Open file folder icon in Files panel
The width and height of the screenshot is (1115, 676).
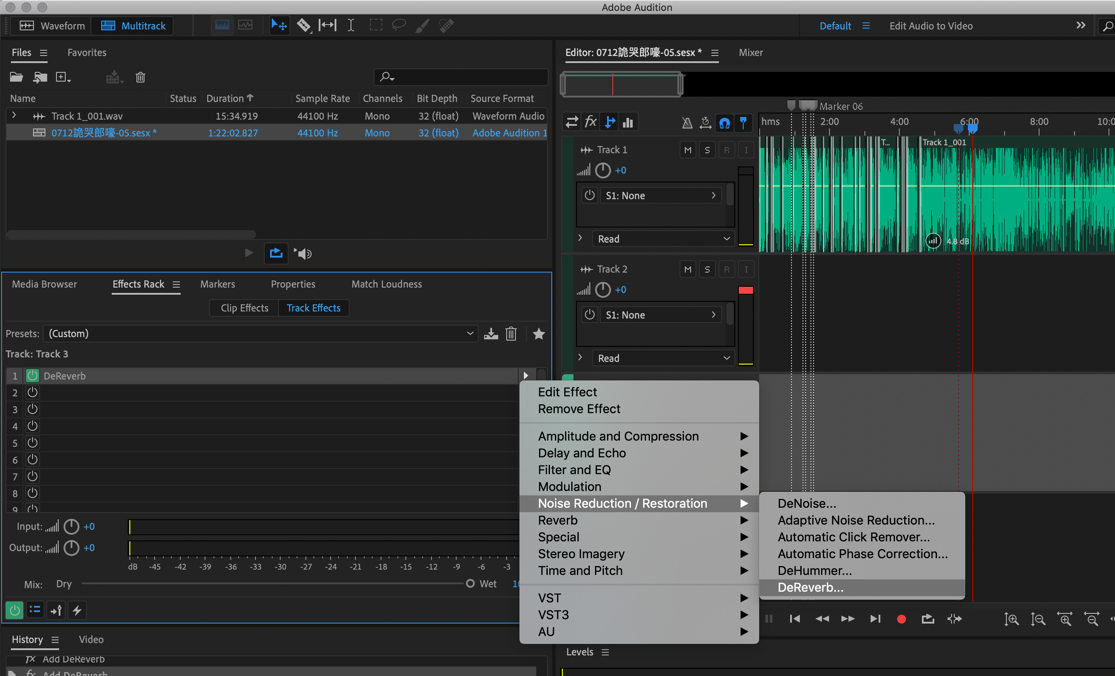16,77
